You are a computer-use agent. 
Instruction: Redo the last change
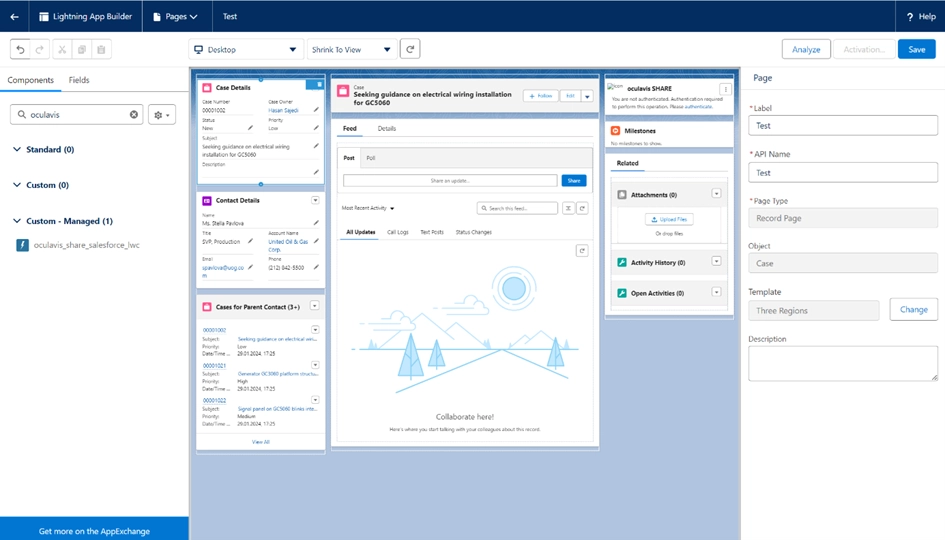pos(40,49)
